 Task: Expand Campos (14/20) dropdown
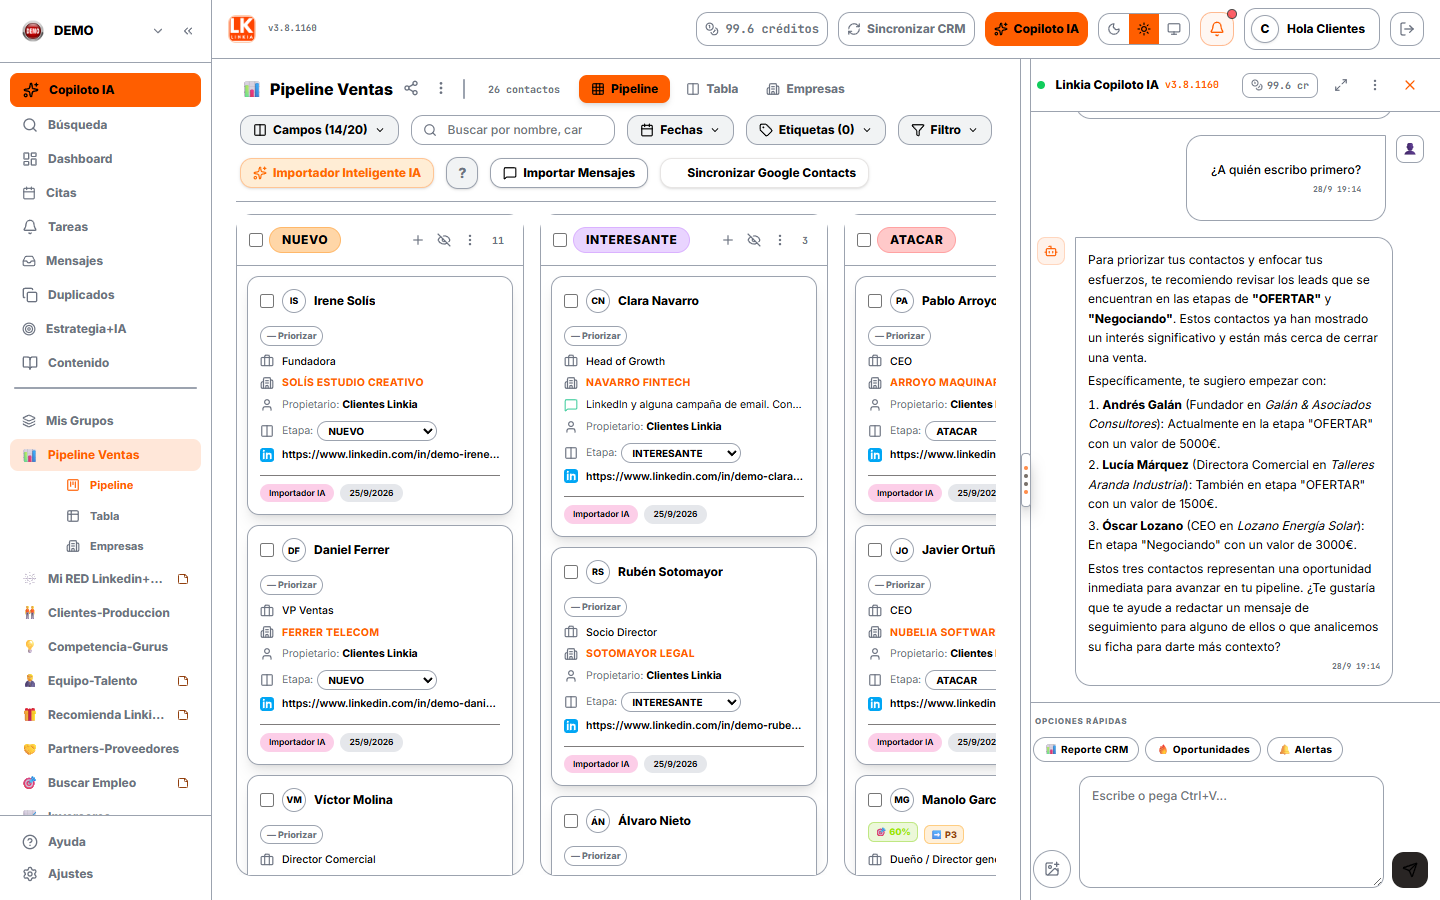click(319, 130)
